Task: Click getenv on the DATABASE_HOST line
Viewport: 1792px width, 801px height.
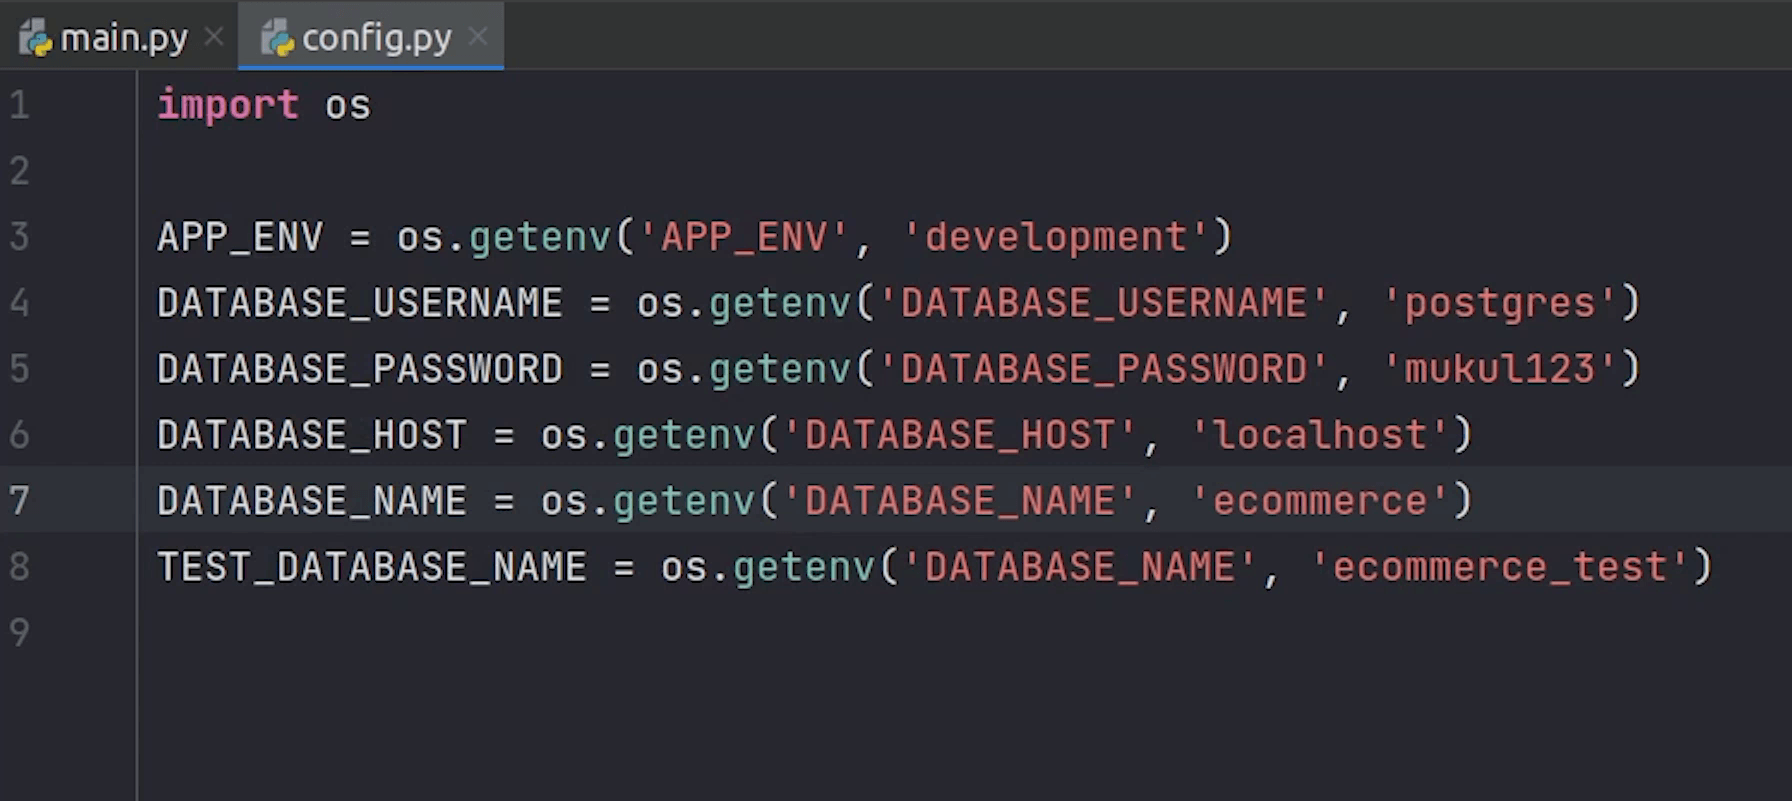Action: point(684,435)
